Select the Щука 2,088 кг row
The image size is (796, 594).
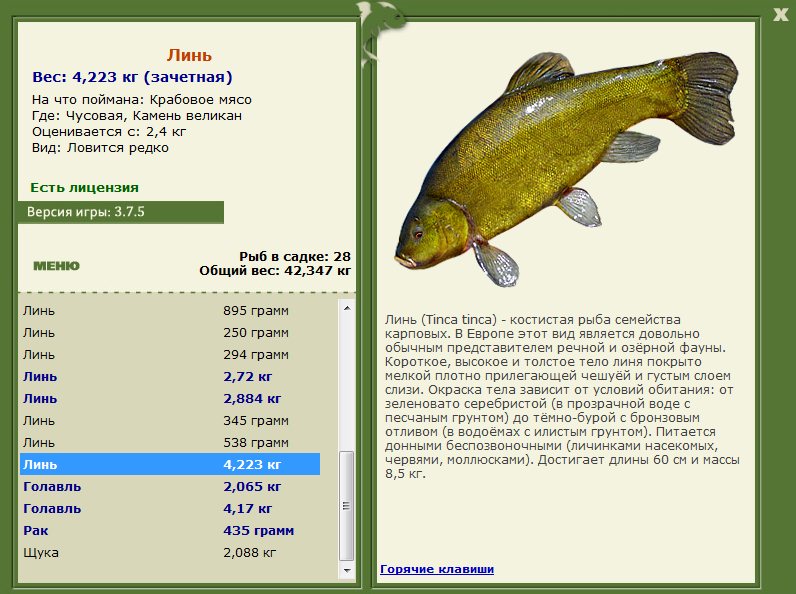tap(170, 552)
